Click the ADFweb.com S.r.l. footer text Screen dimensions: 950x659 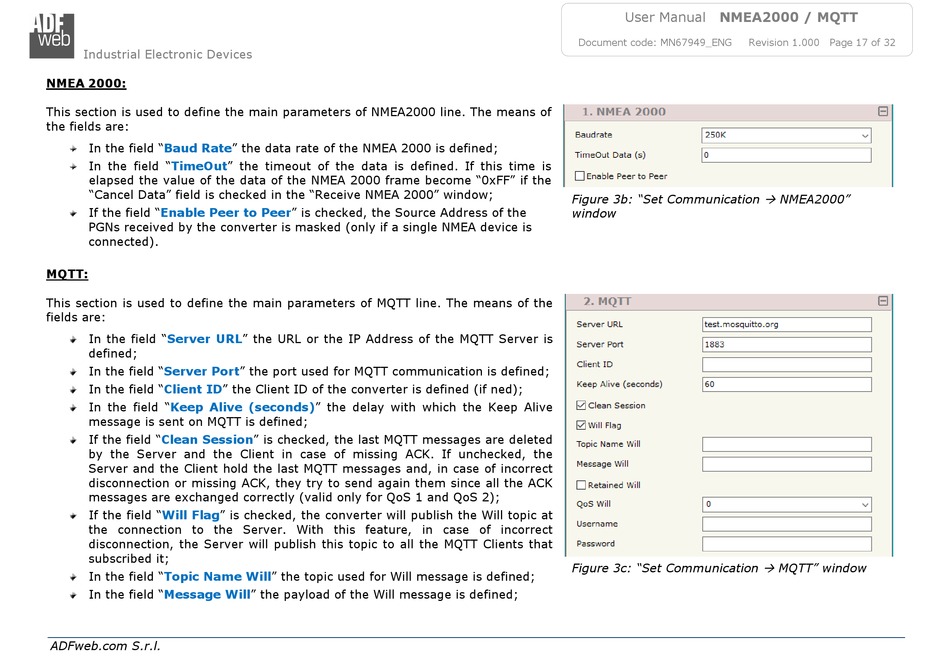(105, 647)
